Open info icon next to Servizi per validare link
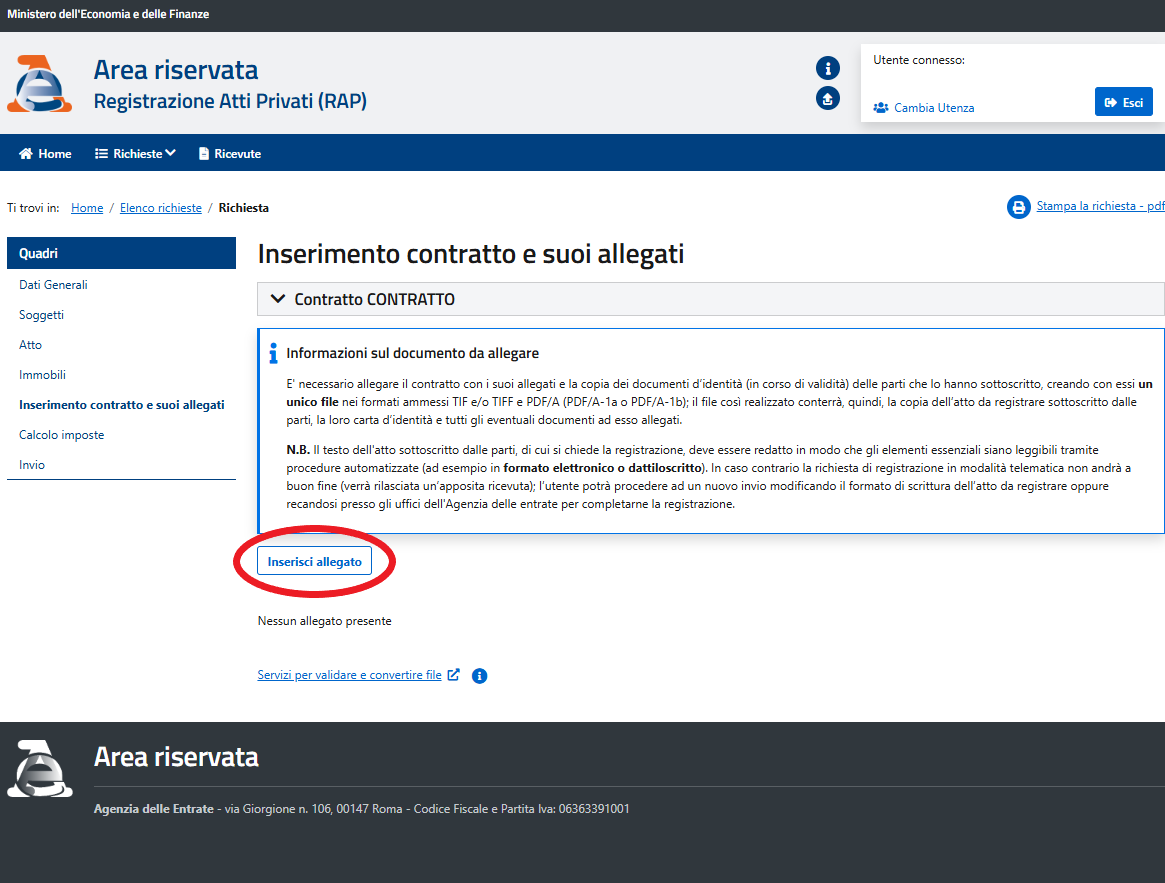The image size is (1165, 883). [x=480, y=676]
